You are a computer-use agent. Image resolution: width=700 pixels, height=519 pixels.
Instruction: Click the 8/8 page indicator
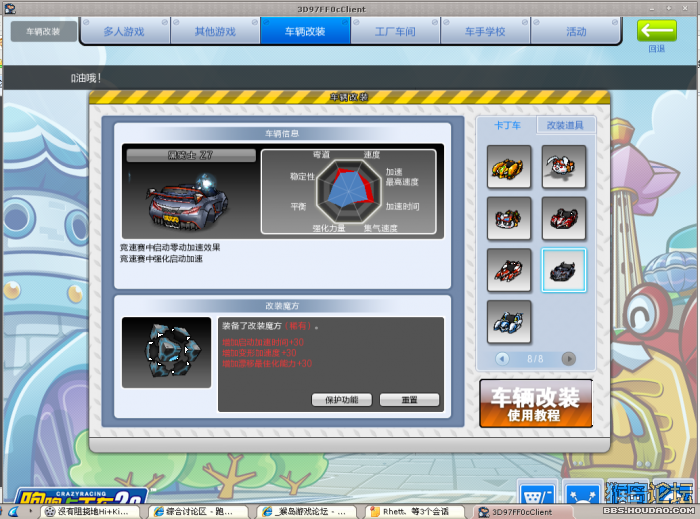(535, 359)
